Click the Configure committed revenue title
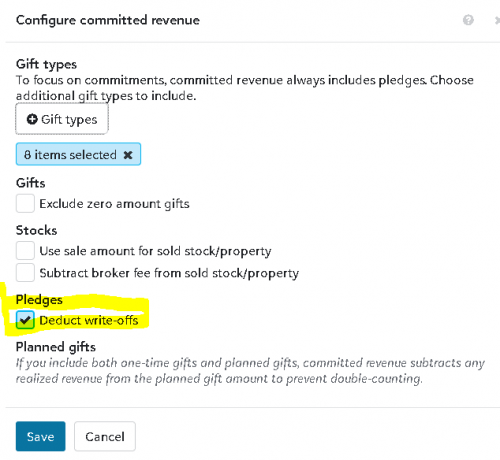This screenshot has height=460, width=500. point(108,20)
